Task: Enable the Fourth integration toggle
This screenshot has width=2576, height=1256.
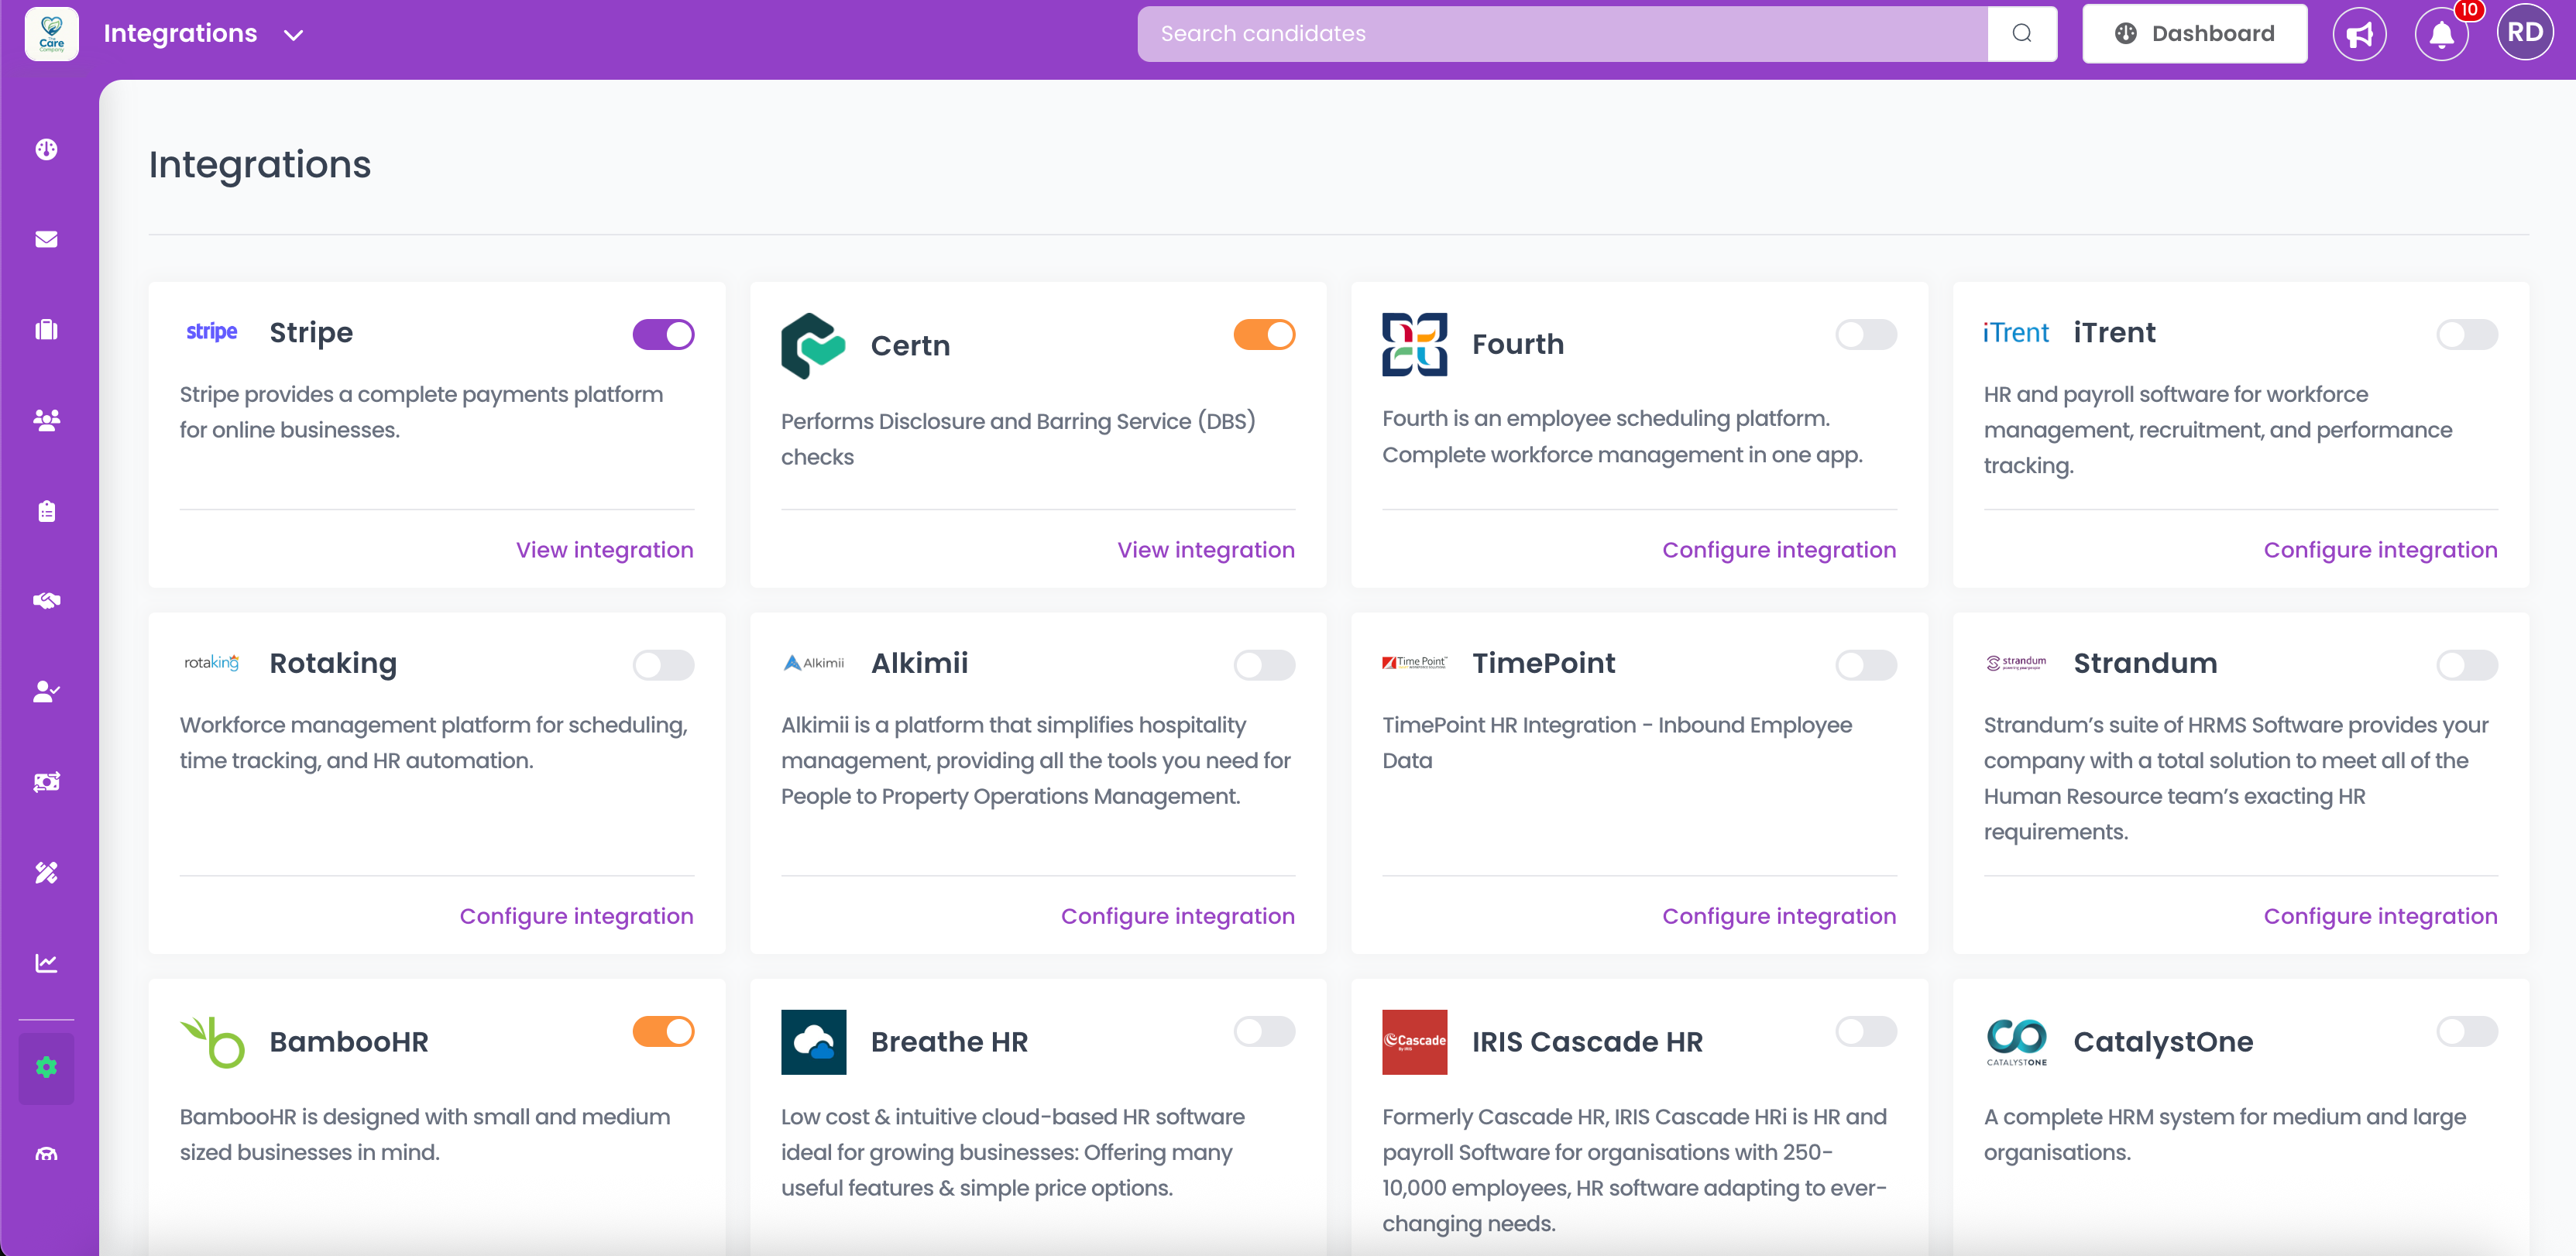Action: [x=1866, y=334]
